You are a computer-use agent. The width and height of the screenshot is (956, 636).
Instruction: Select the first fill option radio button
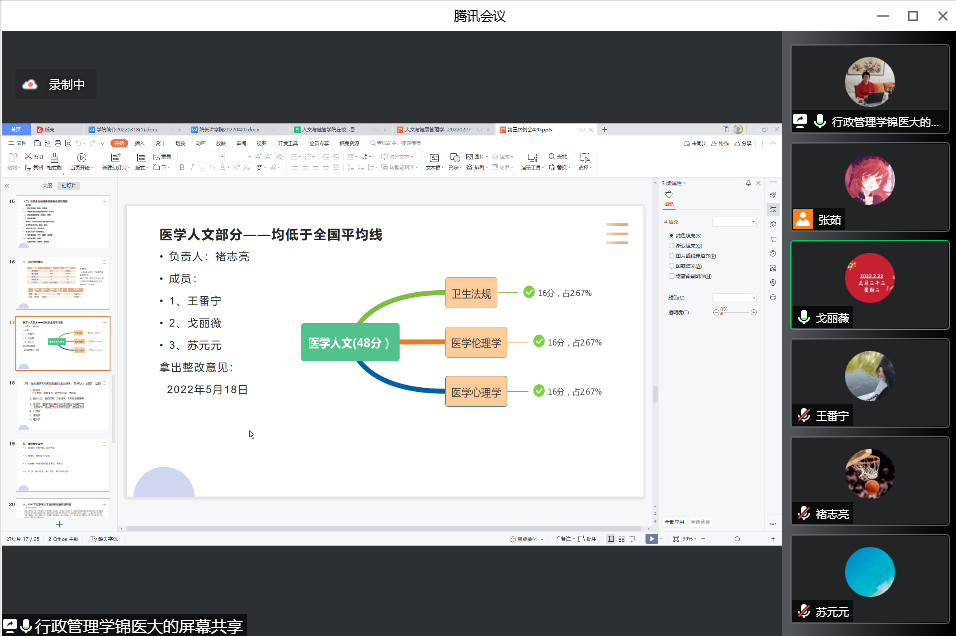click(x=671, y=235)
